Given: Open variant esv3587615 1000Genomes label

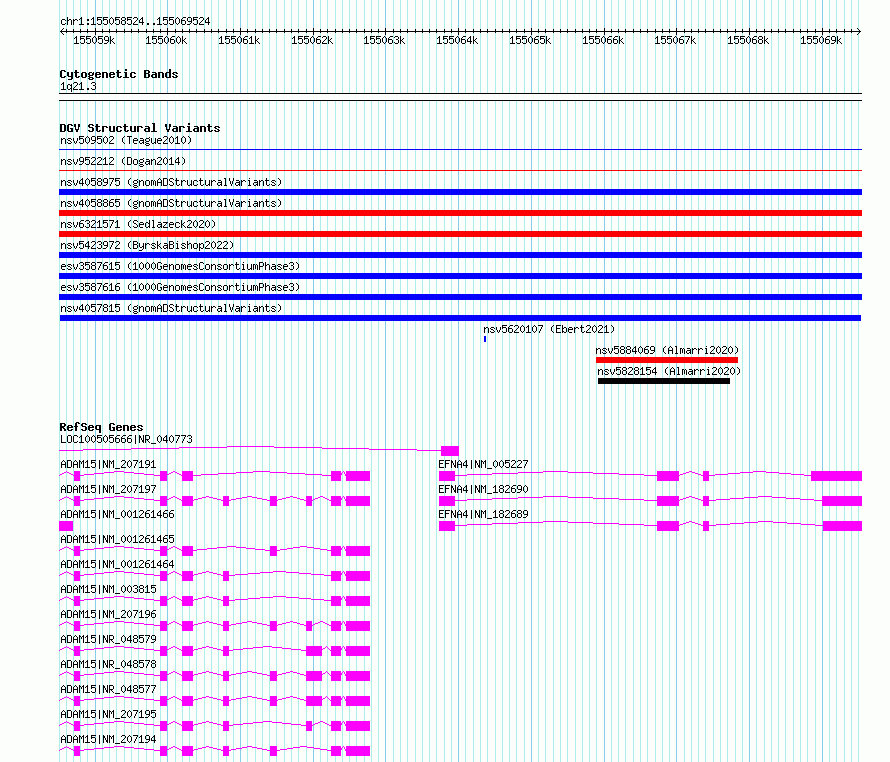Looking at the screenshot, I should [180, 266].
